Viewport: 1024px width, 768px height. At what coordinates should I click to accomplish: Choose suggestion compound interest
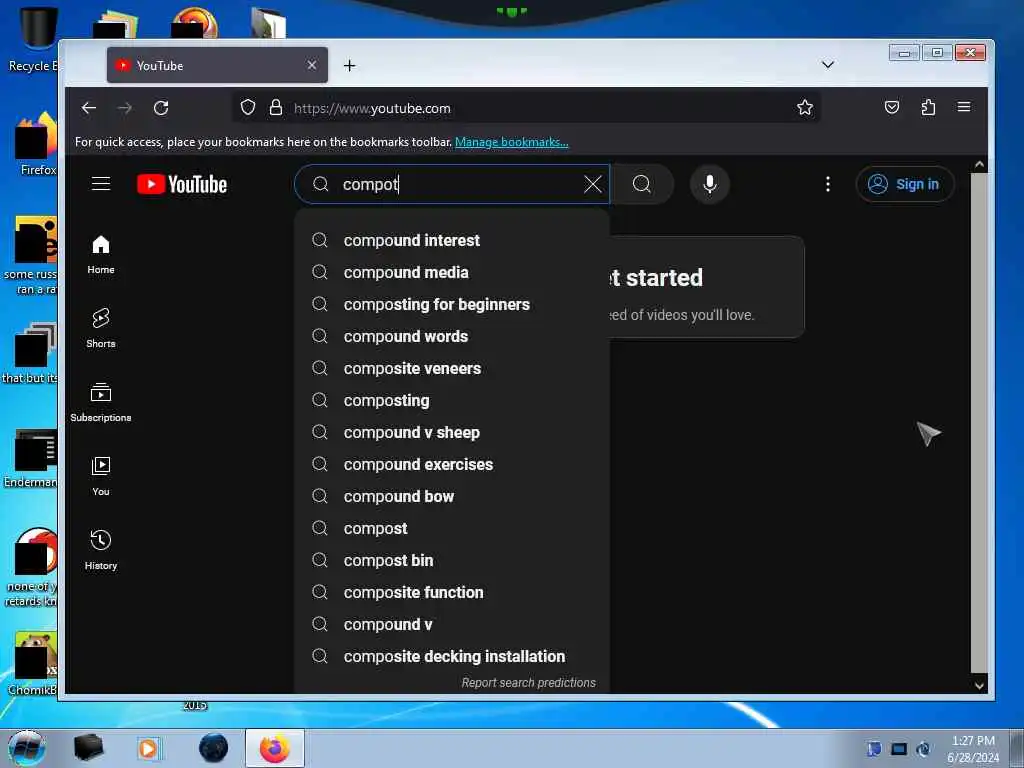[x=452, y=240]
